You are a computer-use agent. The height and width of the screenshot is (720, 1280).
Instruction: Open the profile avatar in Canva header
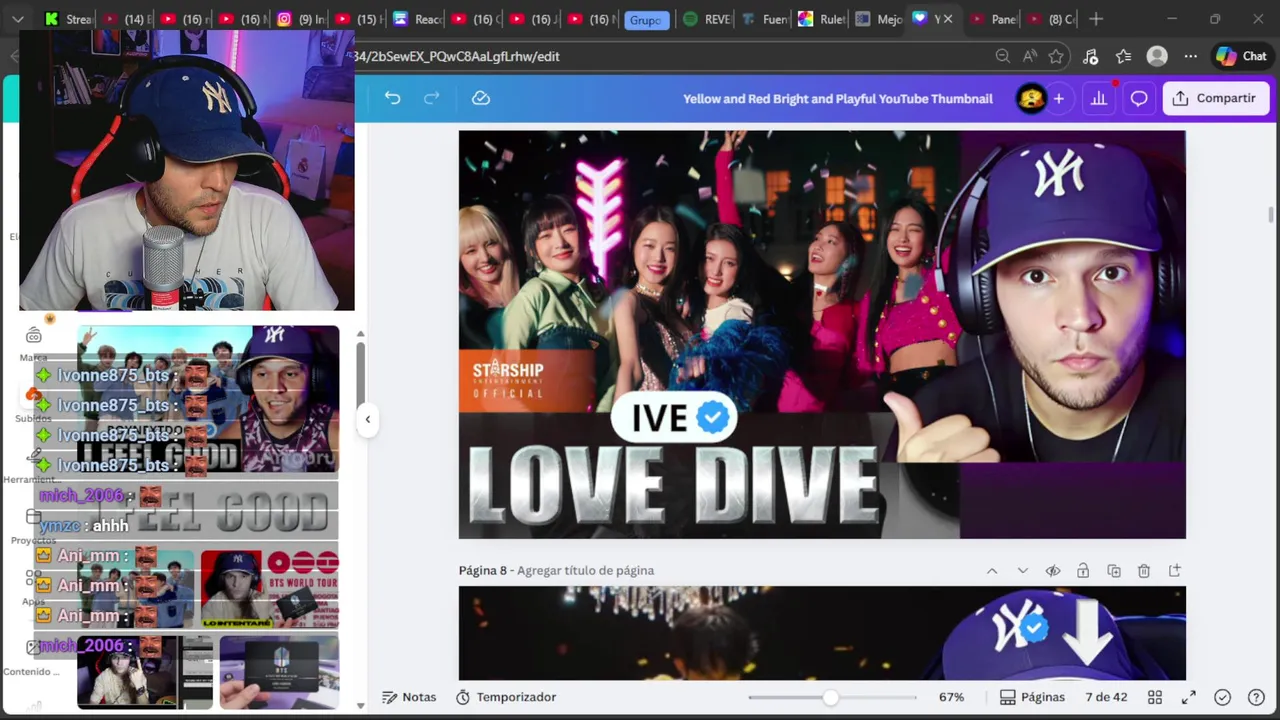pyautogui.click(x=1031, y=98)
